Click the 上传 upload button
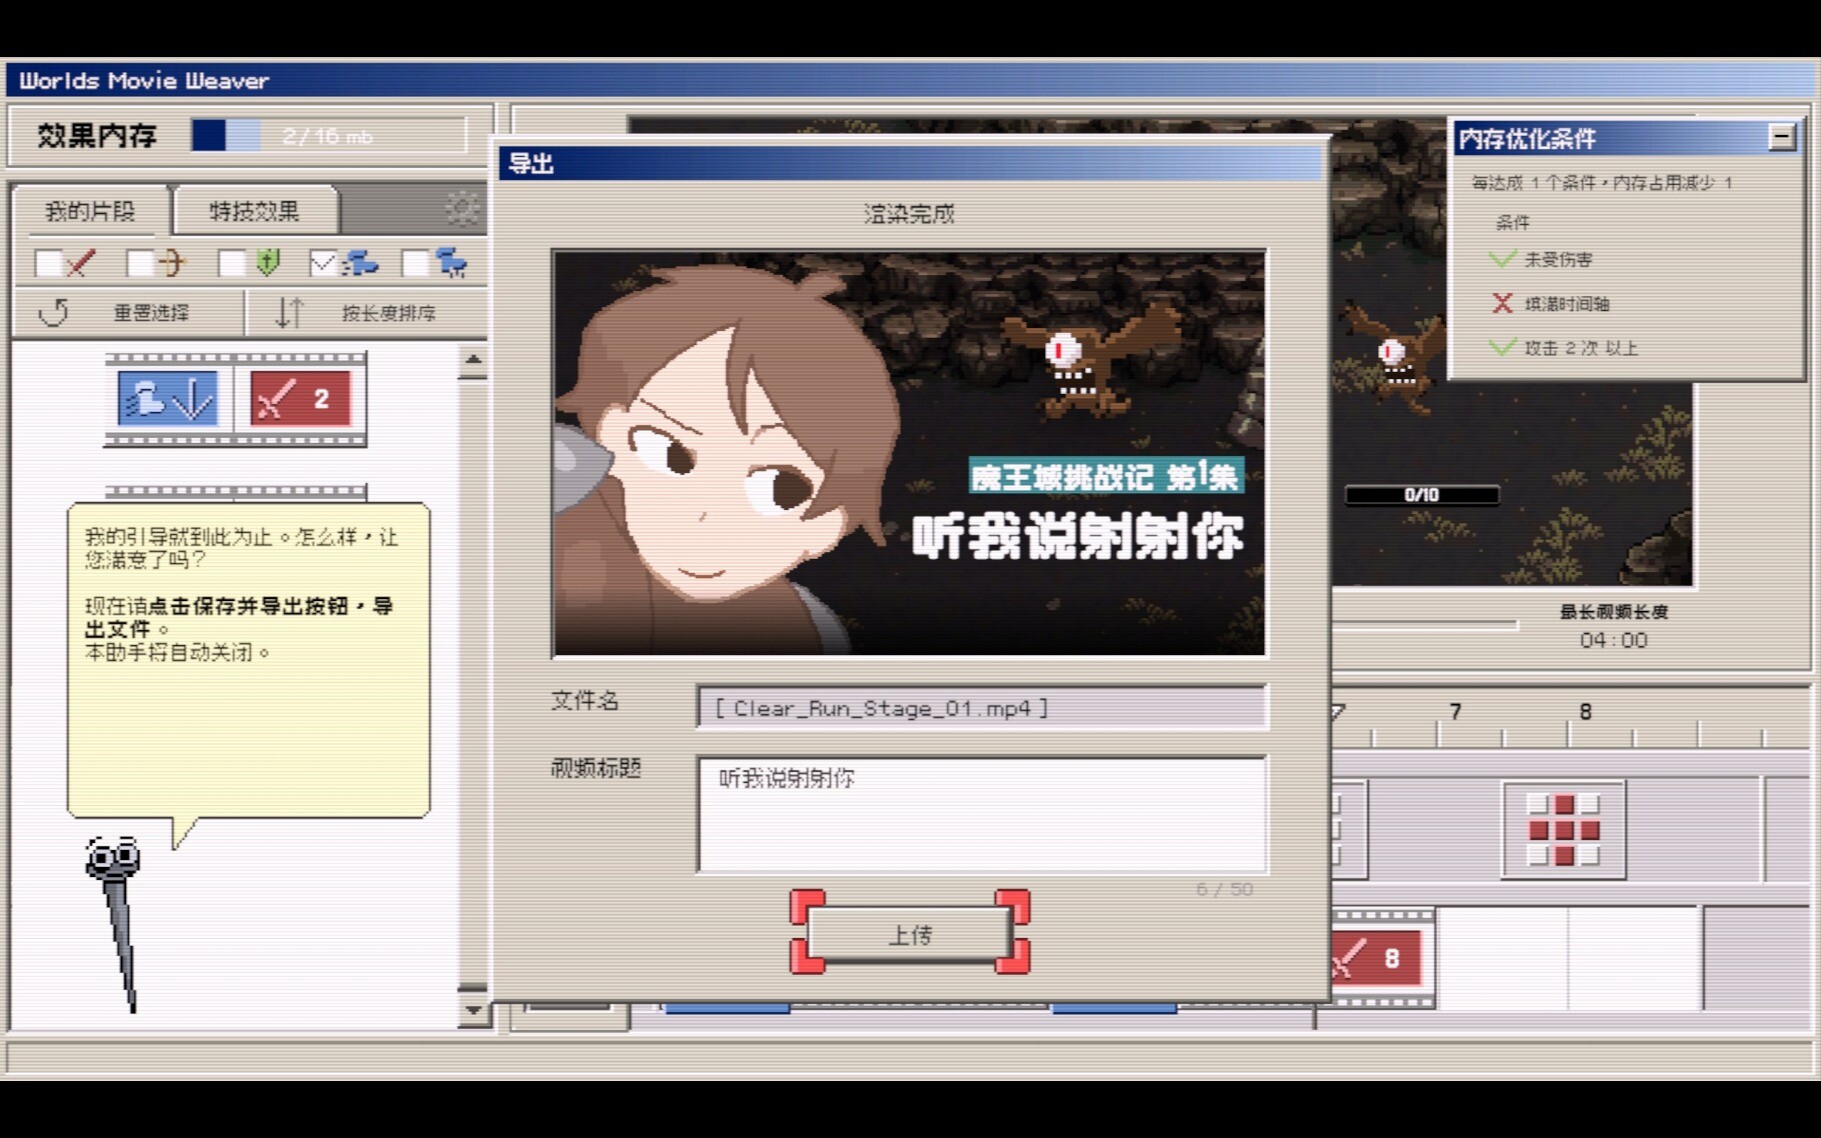 coord(909,934)
